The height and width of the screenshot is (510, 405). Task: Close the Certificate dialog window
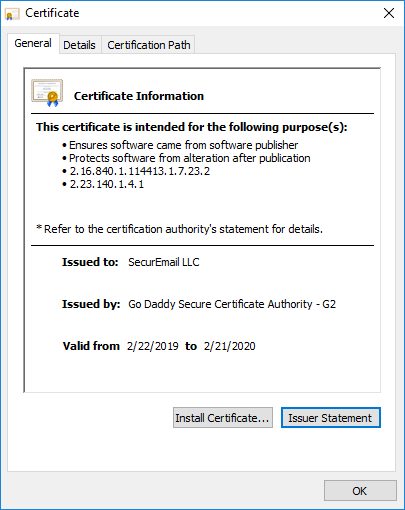pyautogui.click(x=389, y=13)
